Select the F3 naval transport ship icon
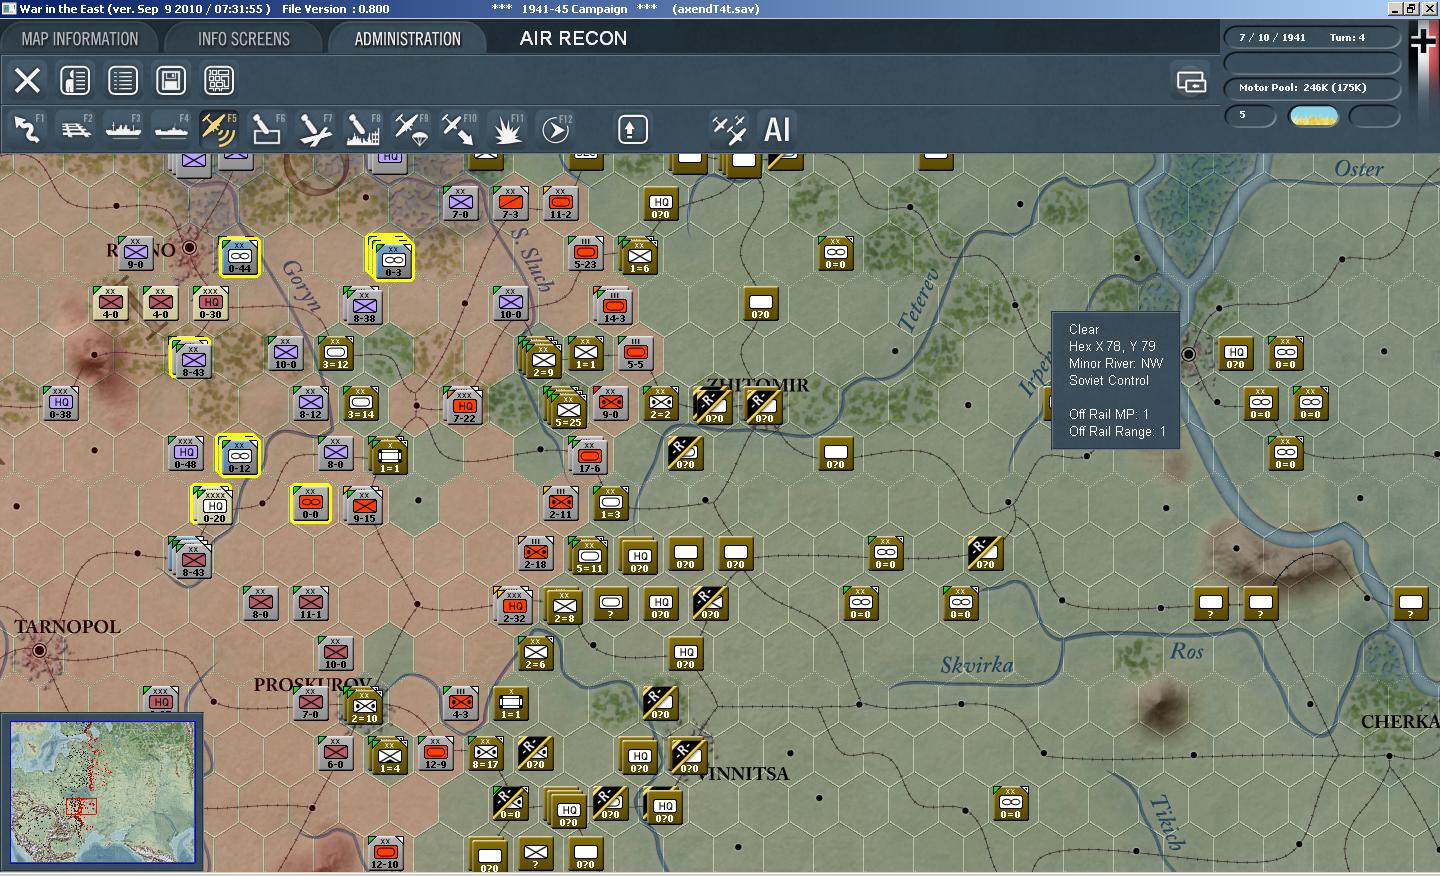The image size is (1440, 876). [123, 129]
